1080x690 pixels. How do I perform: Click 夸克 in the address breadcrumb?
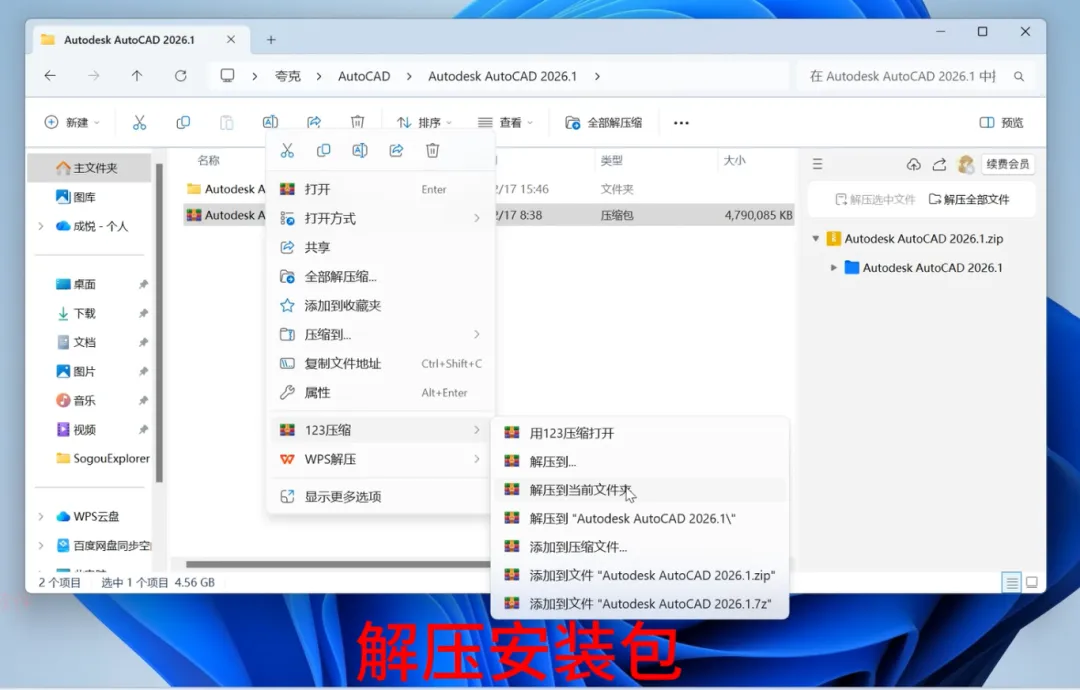point(288,76)
